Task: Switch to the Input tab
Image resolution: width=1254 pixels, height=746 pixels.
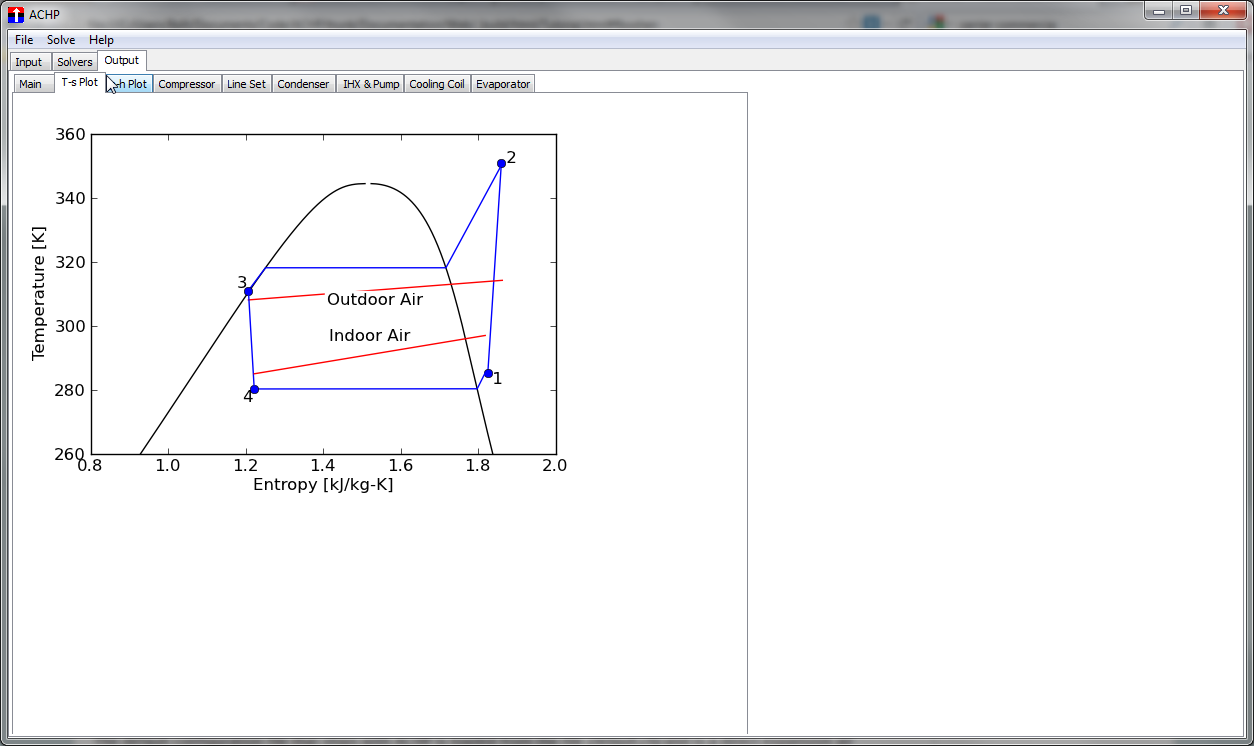Action: click(29, 62)
